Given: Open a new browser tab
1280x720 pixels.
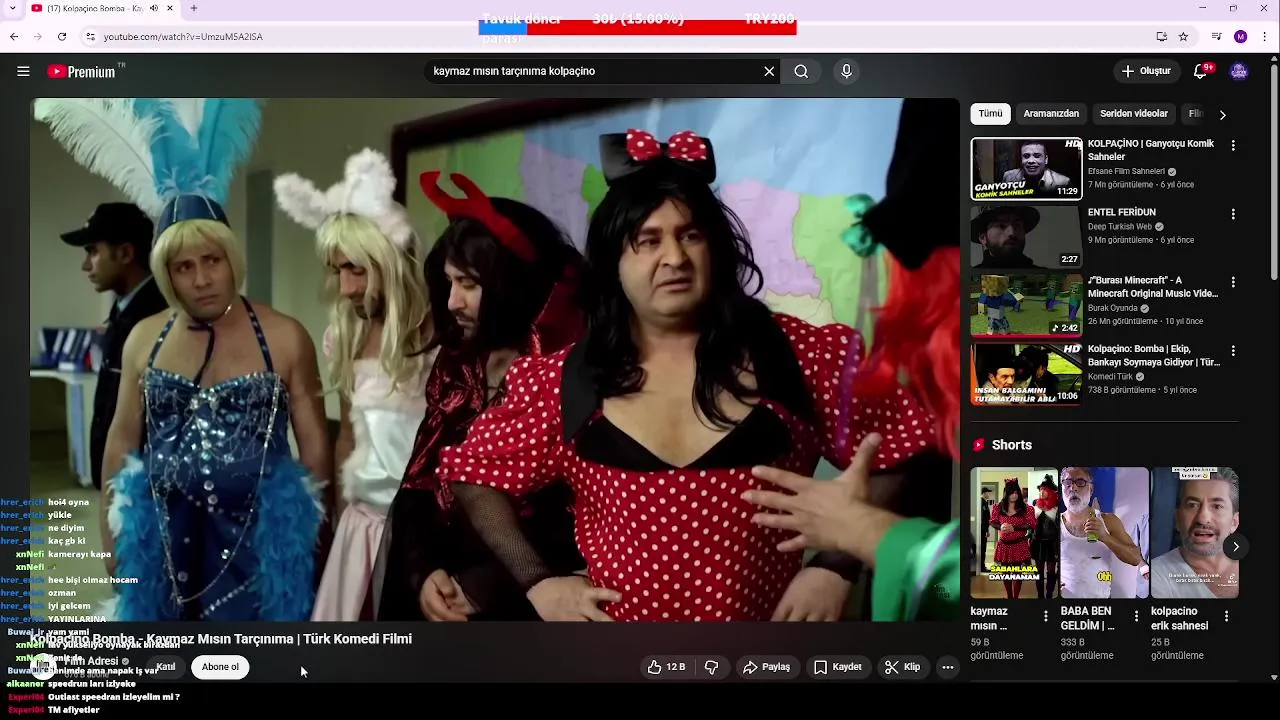Looking at the screenshot, I should click(x=193, y=8).
